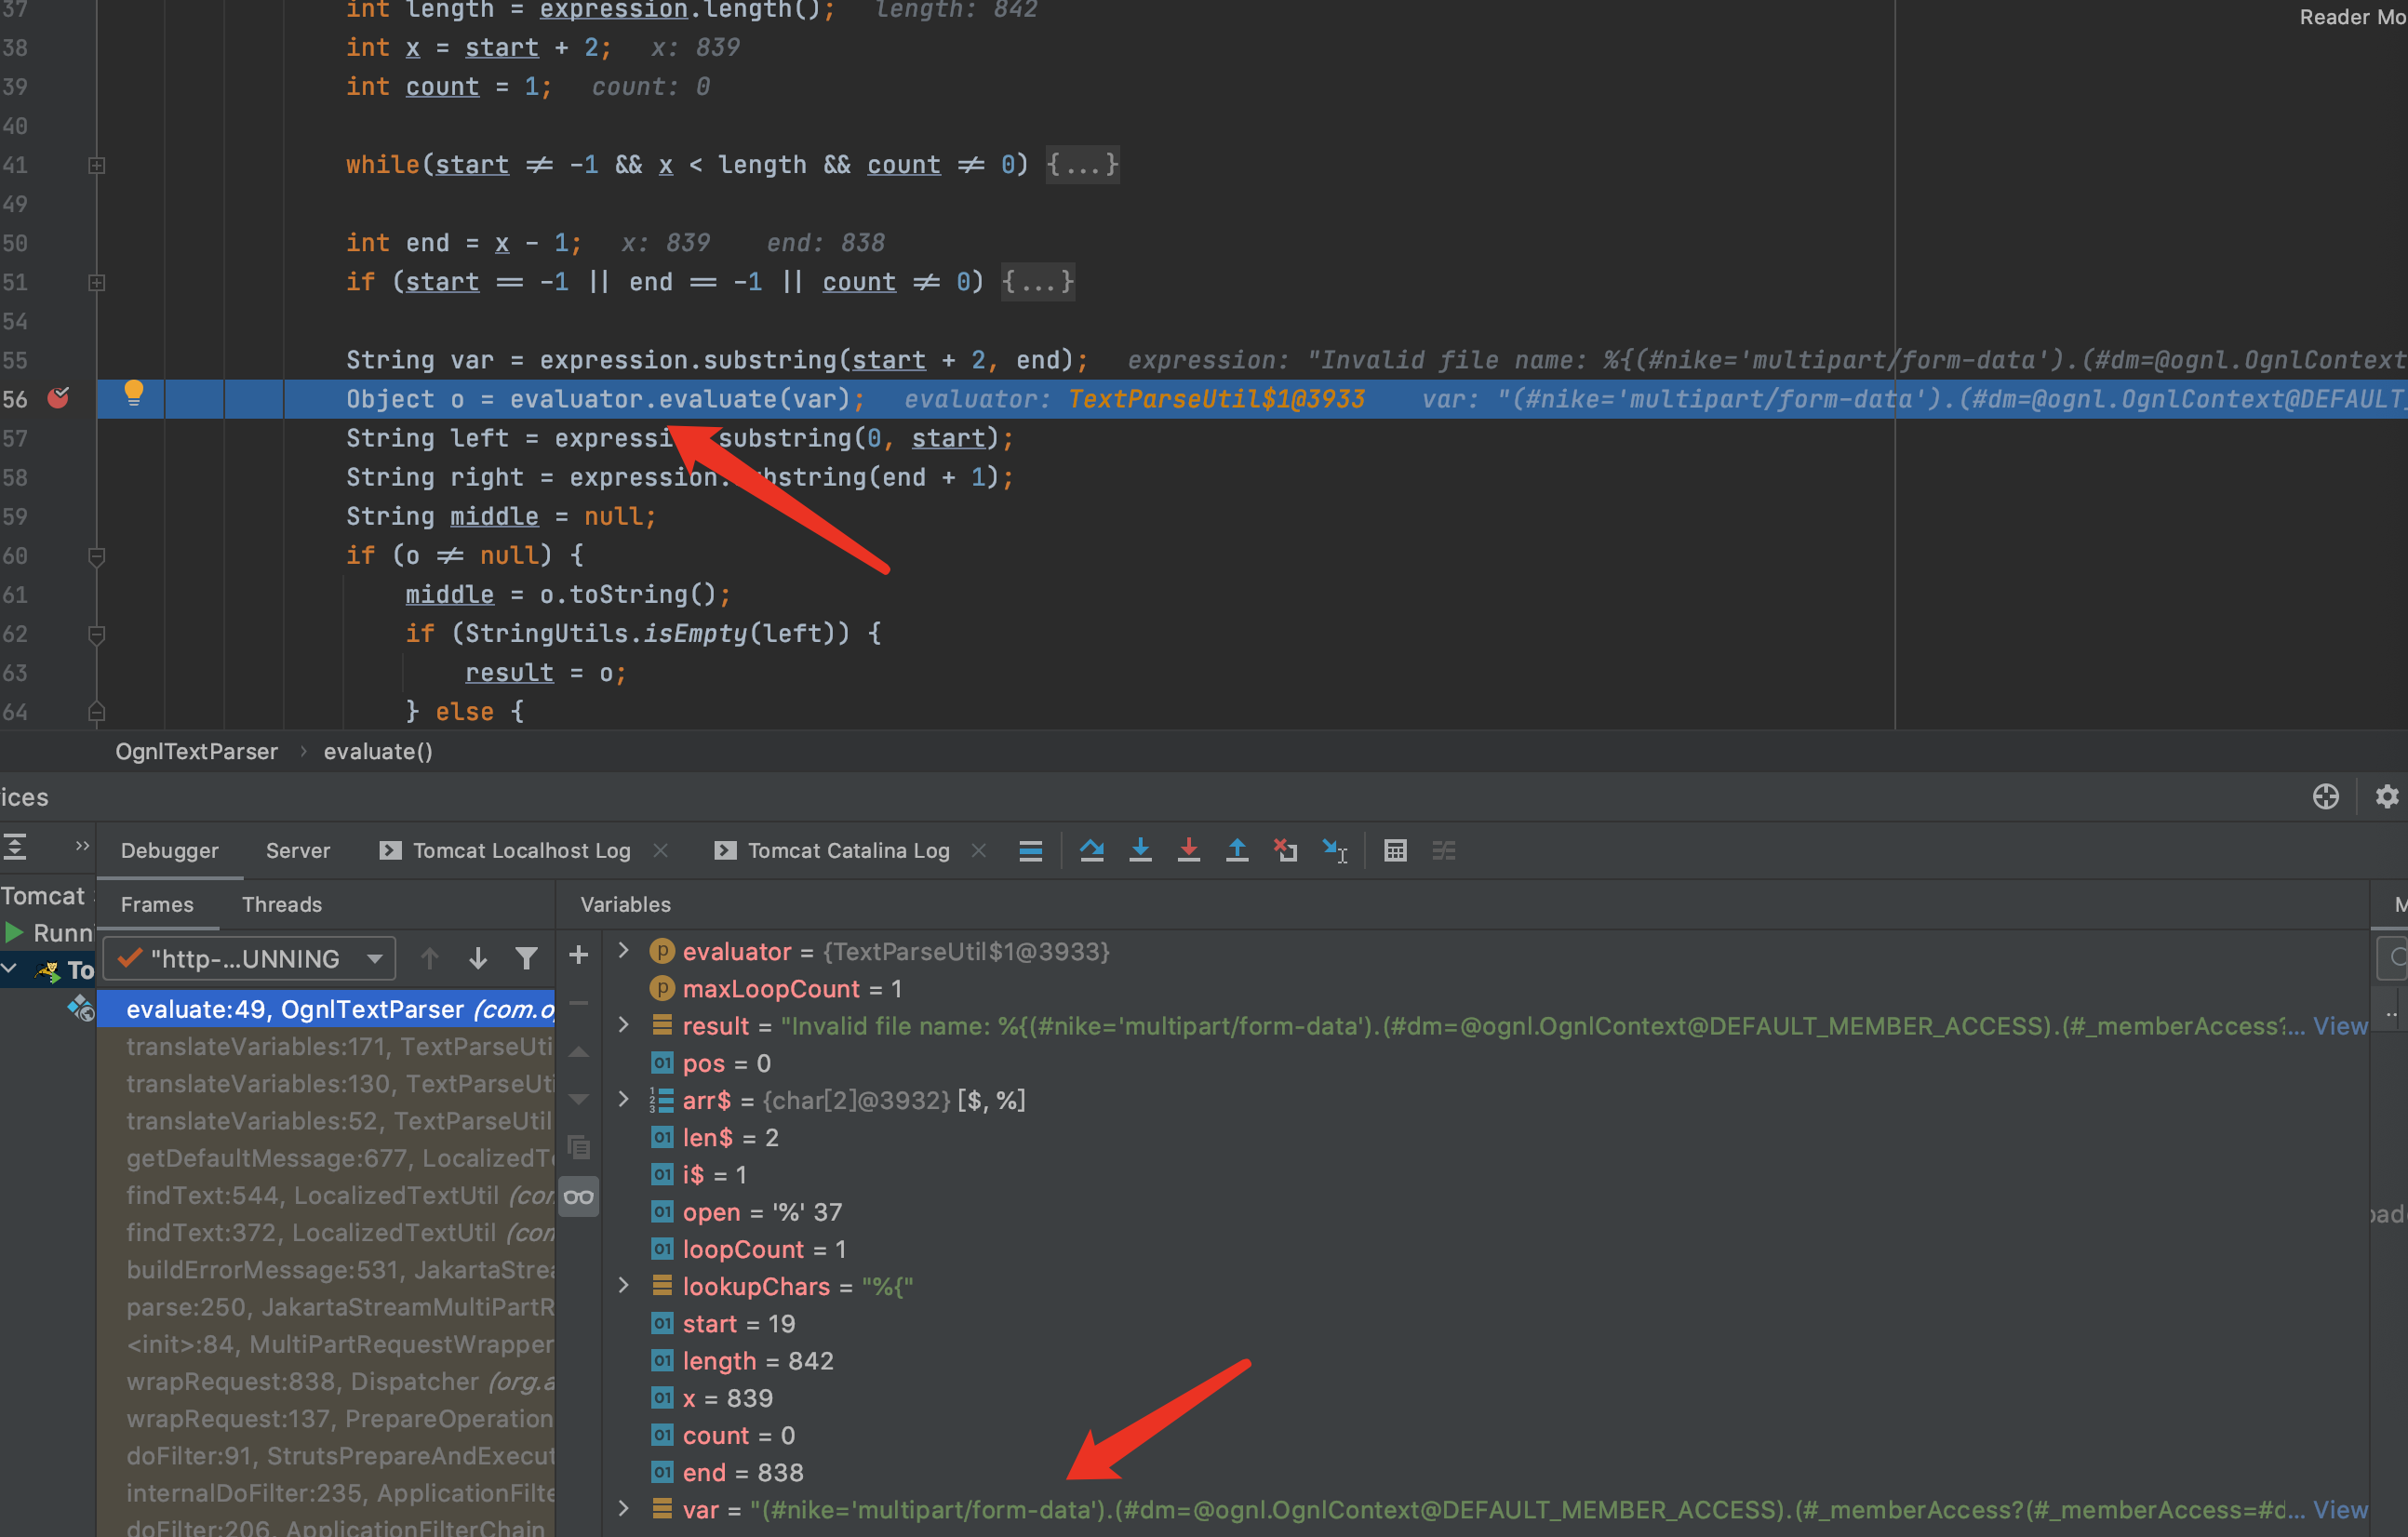The width and height of the screenshot is (2408, 1537).
Task: Toggle the show watches glasses icon
Action: tap(578, 1196)
